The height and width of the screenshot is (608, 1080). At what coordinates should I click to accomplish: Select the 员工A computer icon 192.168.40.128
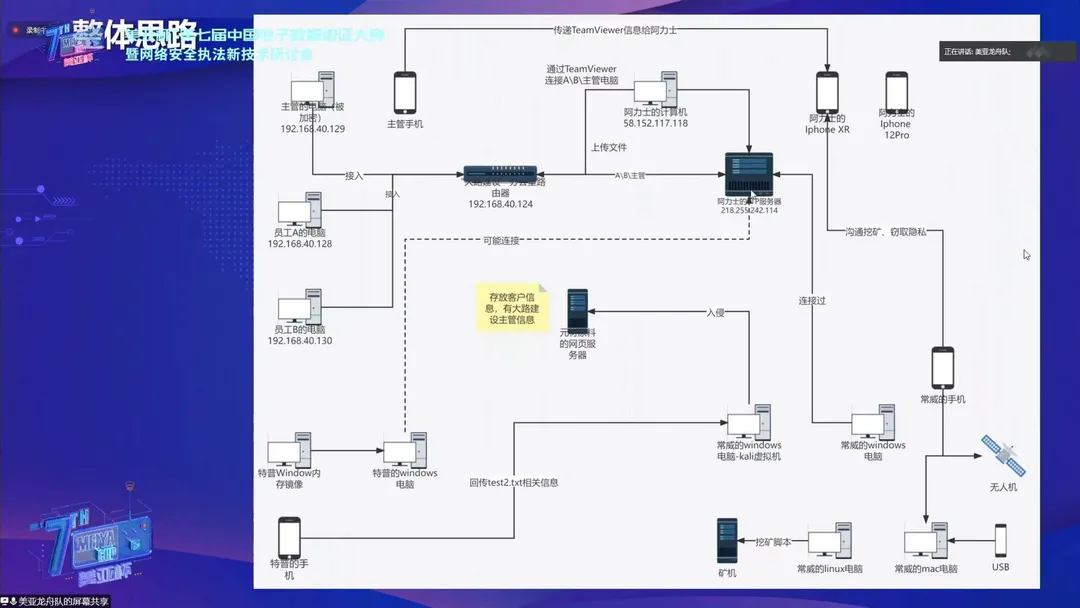point(300,210)
